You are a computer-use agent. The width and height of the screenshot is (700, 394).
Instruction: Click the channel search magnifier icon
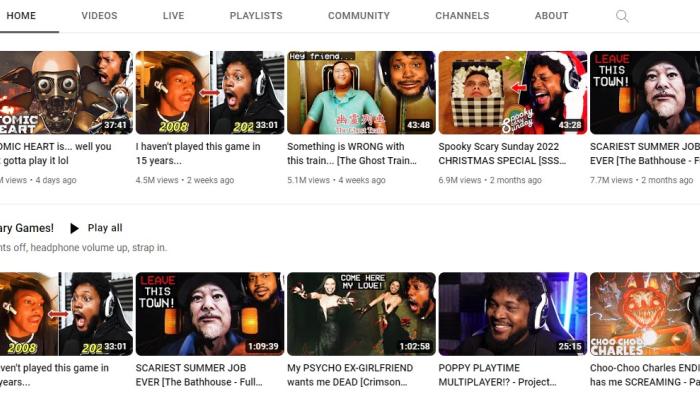click(622, 16)
